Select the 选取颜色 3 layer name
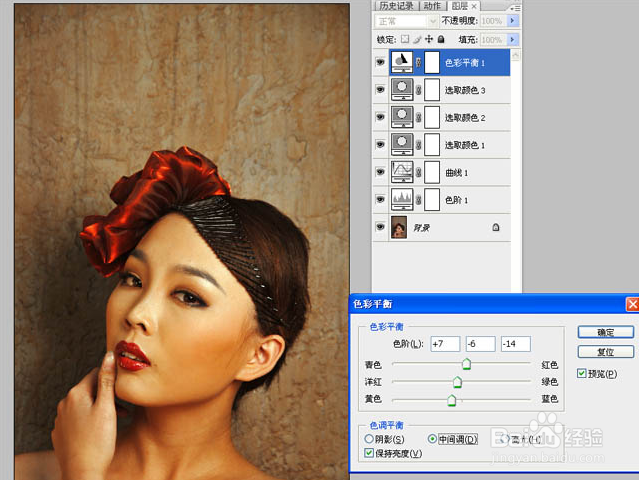This screenshot has width=639, height=480. pyautogui.click(x=465, y=90)
